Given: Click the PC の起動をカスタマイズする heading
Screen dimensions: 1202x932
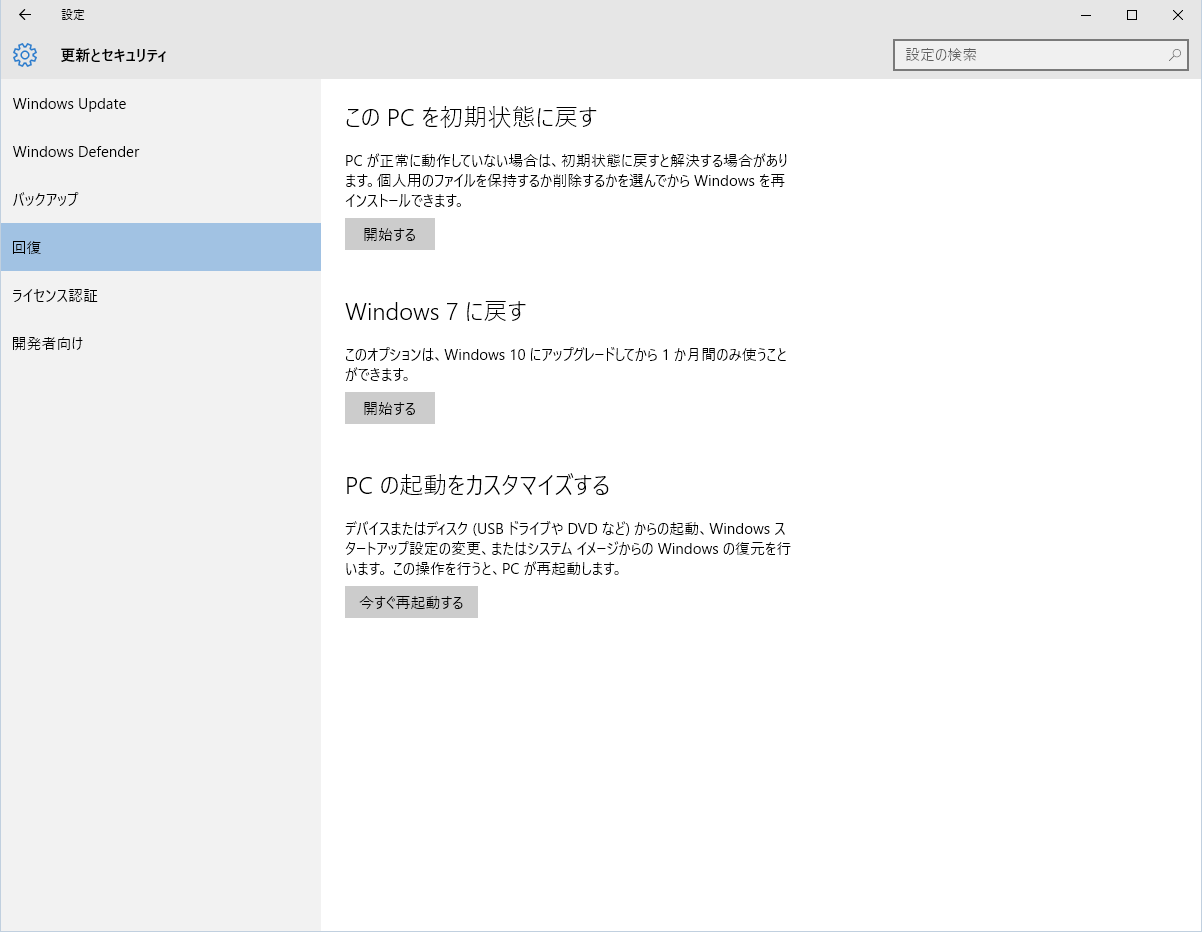Looking at the screenshot, I should [x=477, y=485].
